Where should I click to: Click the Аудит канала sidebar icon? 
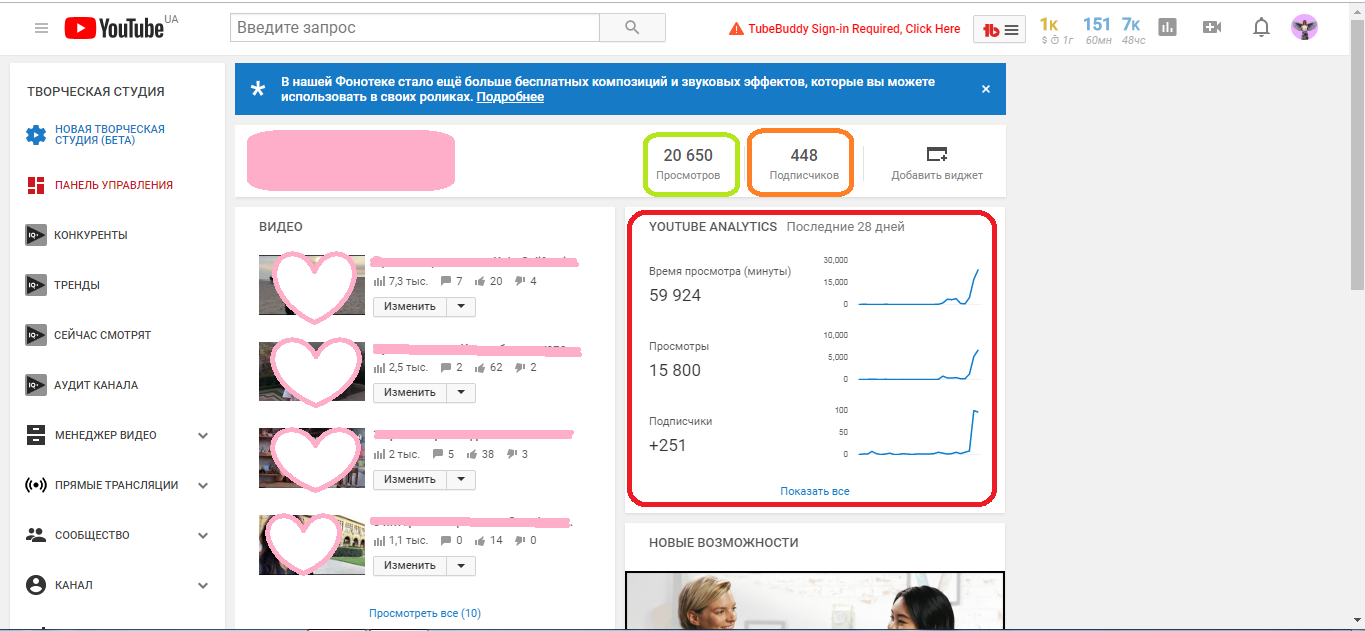(36, 385)
